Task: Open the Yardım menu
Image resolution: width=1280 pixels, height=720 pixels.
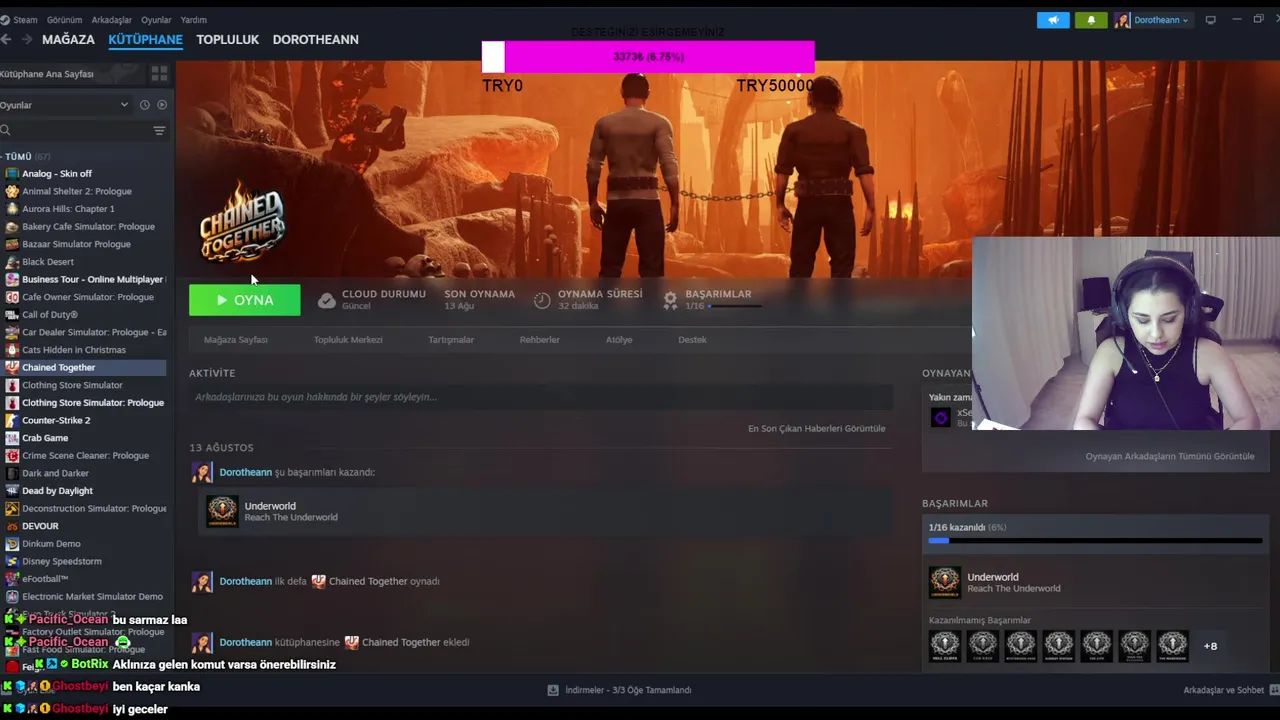Action: click(x=193, y=20)
